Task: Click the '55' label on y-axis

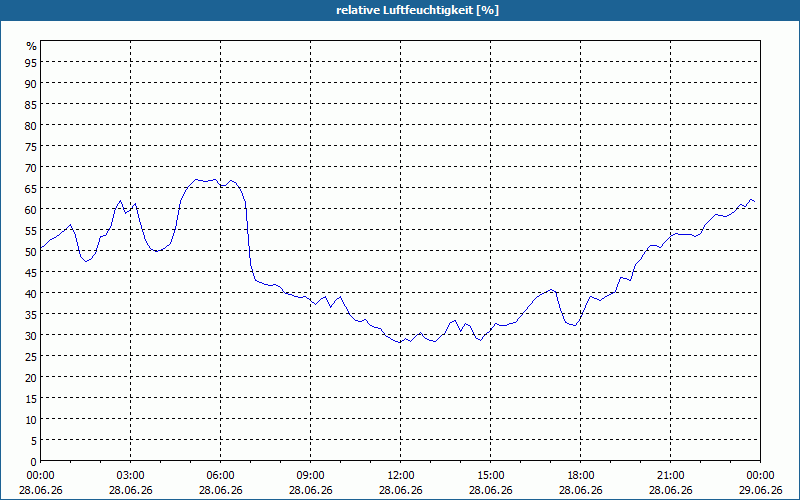Action: pos(31,230)
